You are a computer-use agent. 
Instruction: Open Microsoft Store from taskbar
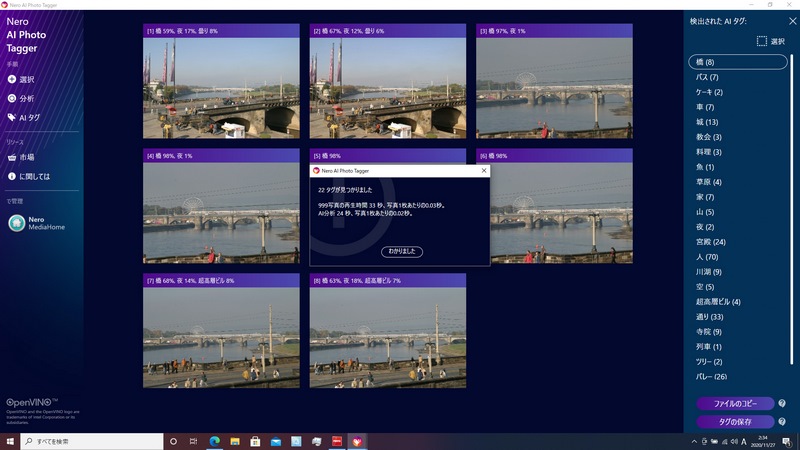coord(255,441)
